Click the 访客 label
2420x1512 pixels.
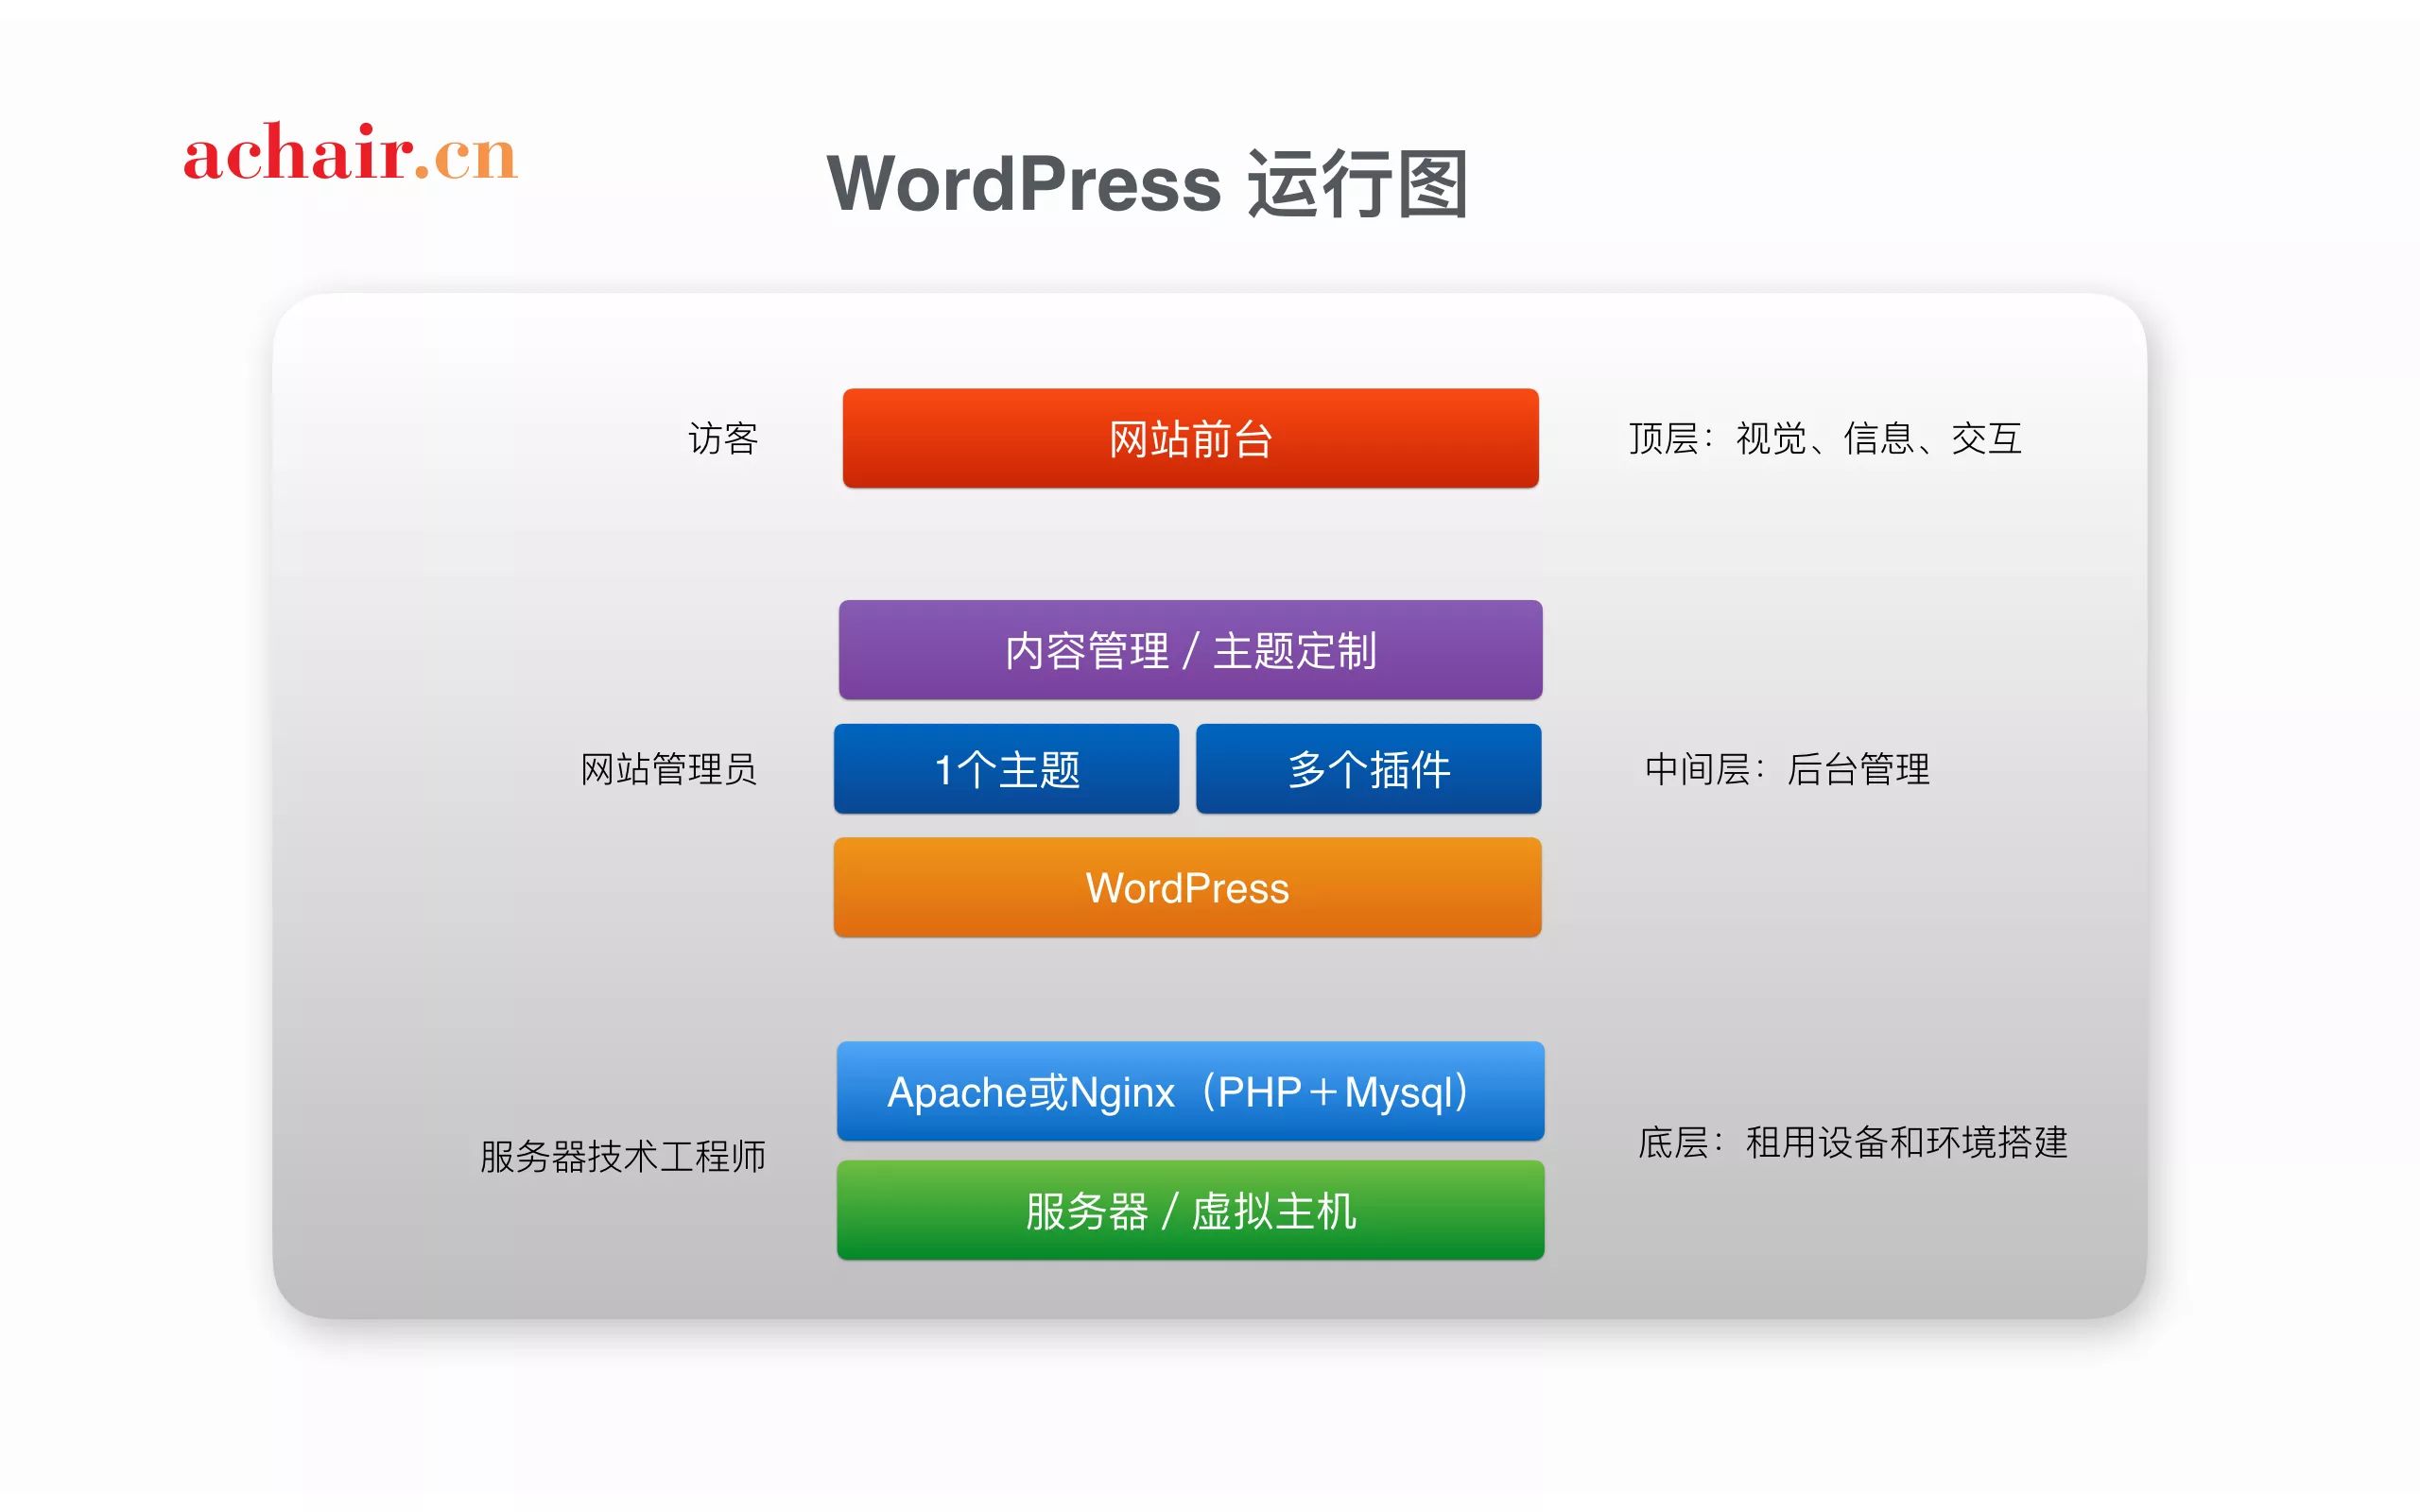pos(723,438)
